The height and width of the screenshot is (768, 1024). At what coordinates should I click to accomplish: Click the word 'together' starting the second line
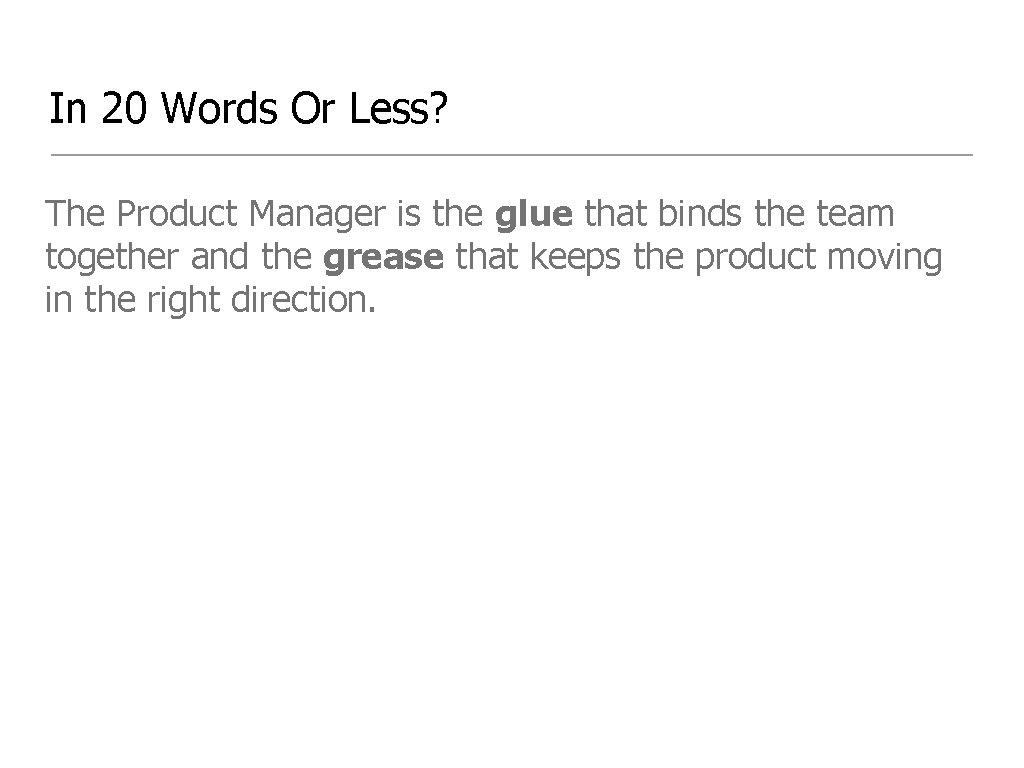pos(112,259)
